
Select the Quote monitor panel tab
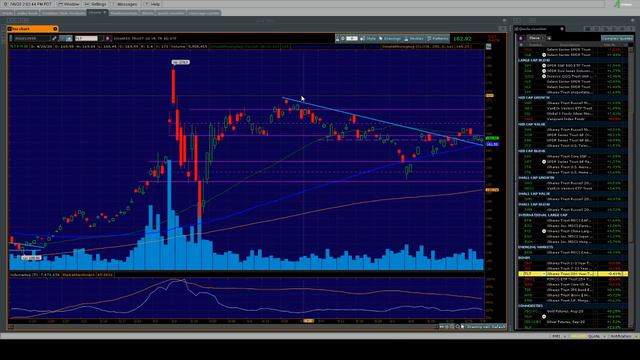(539, 29)
